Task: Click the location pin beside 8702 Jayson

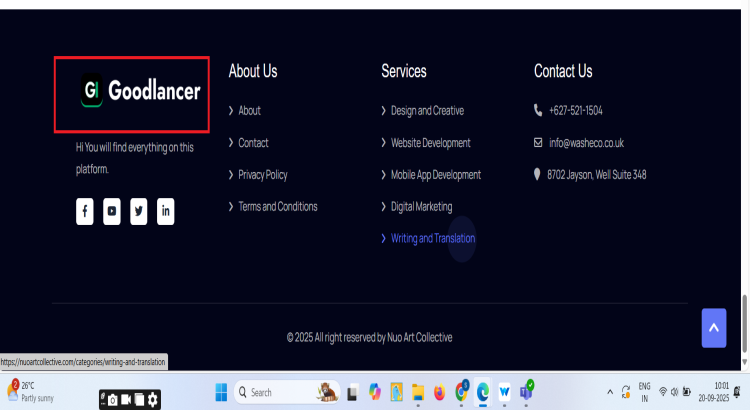Action: pos(538,174)
